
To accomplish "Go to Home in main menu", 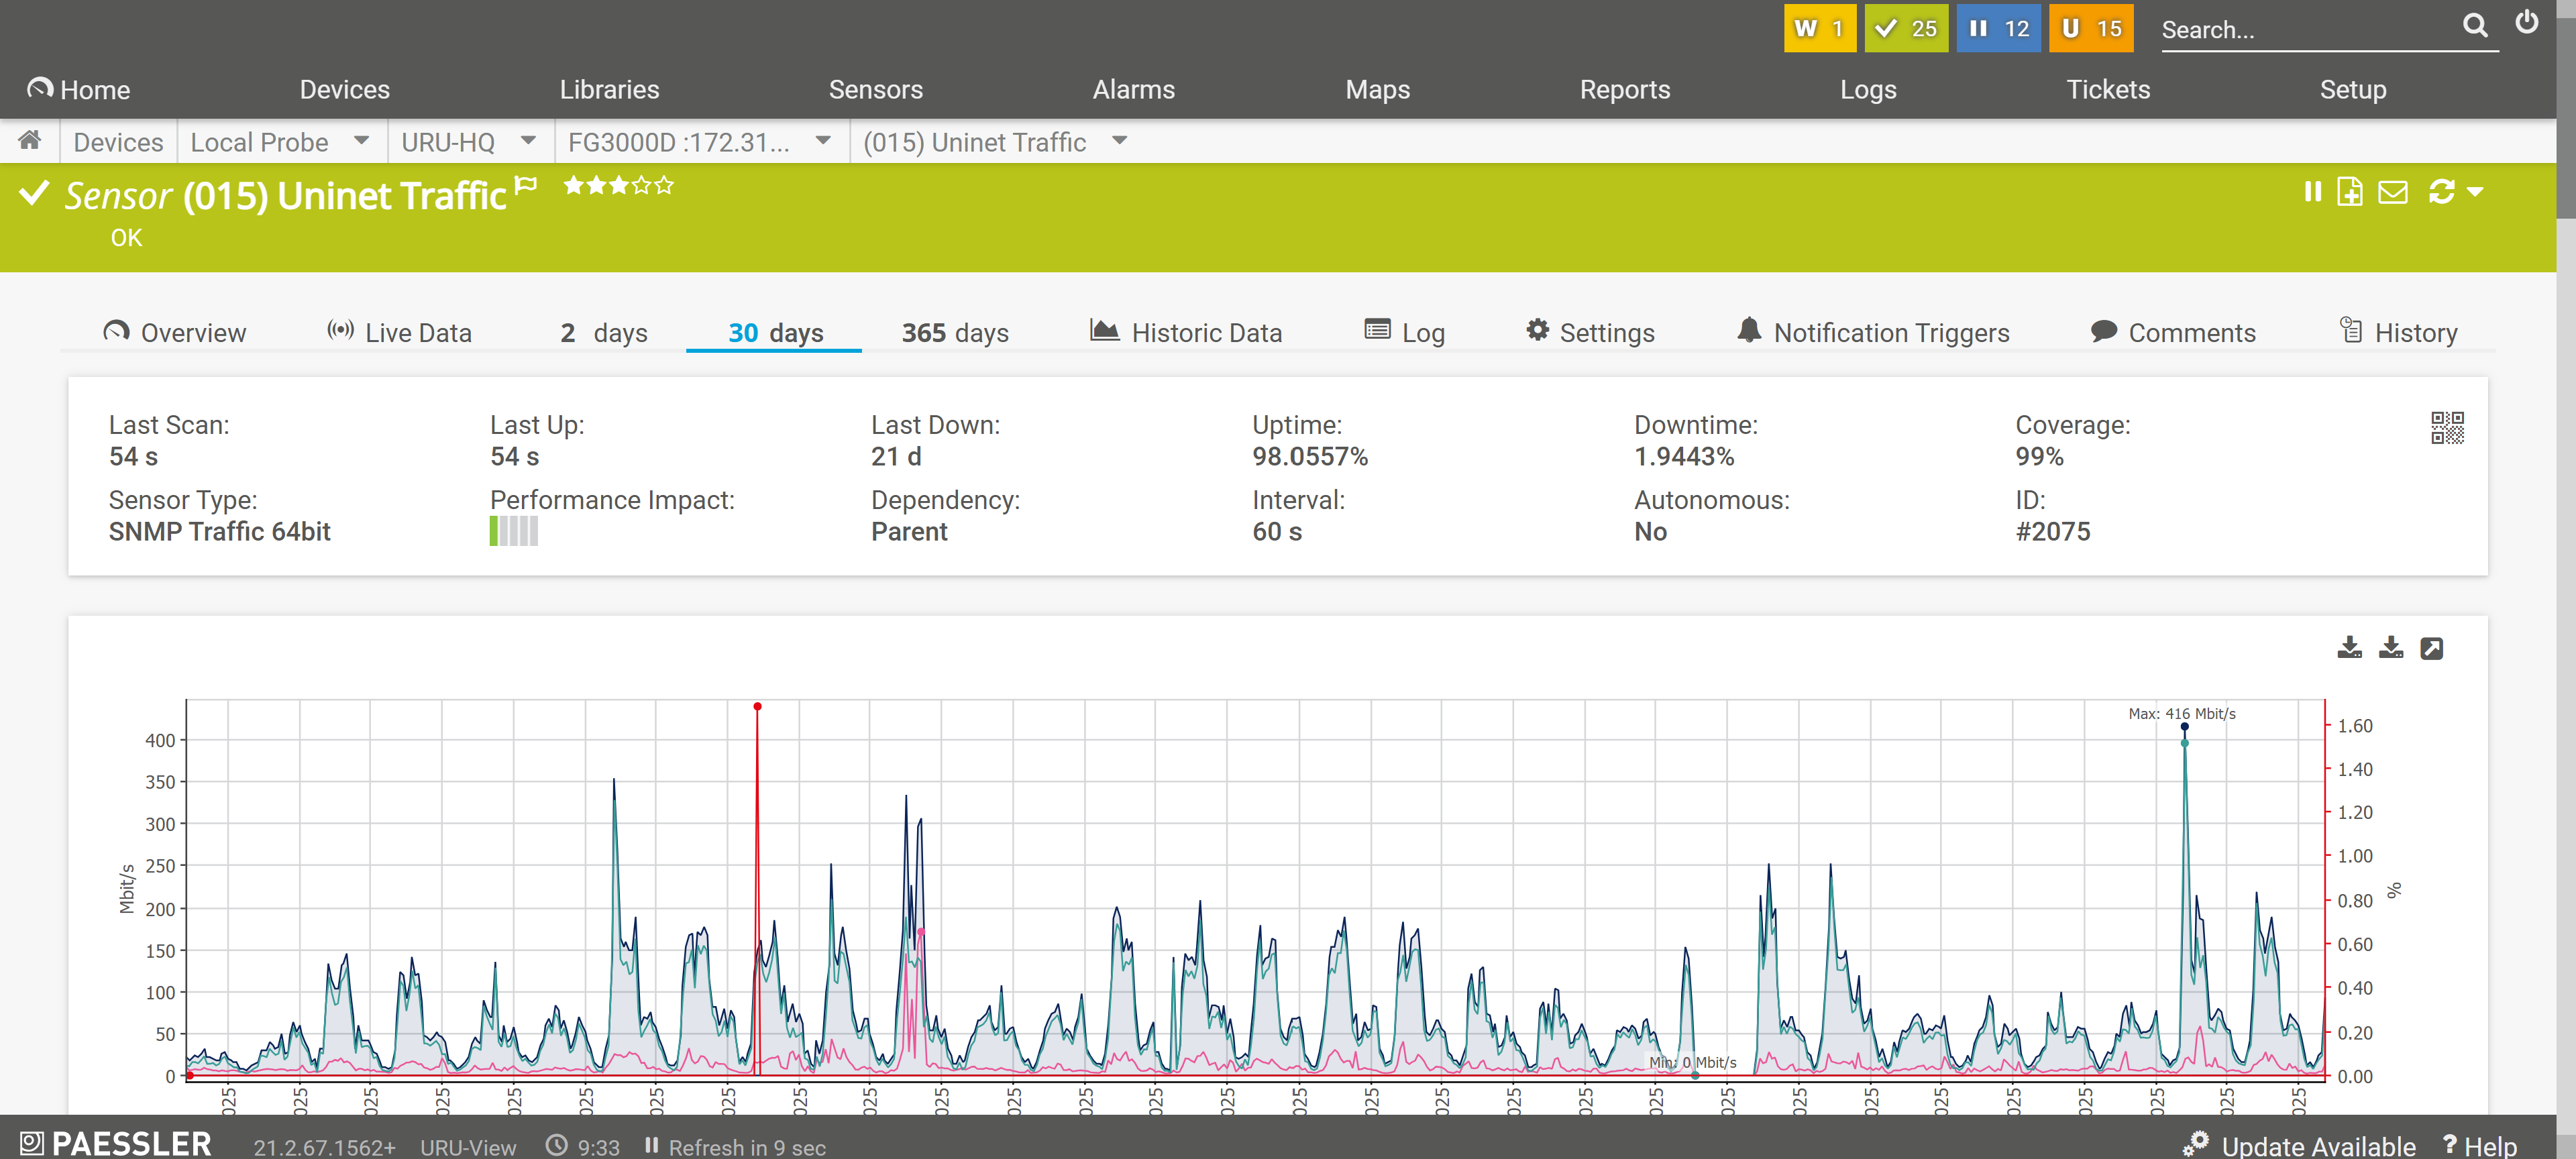I will [79, 89].
